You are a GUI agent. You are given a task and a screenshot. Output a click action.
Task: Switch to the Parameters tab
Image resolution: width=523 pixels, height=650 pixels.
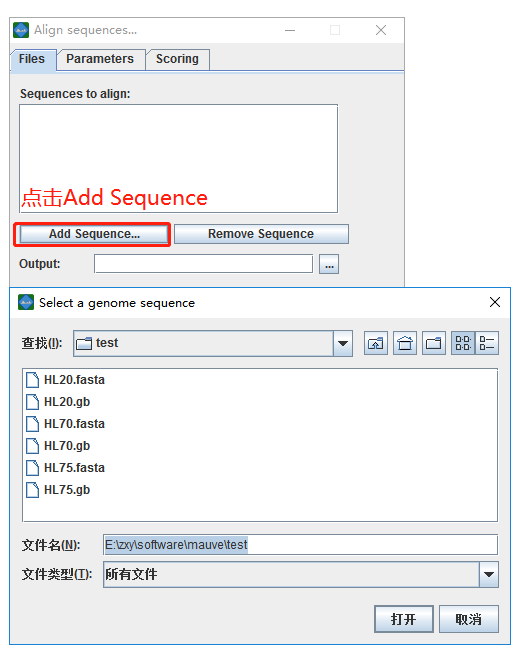point(100,59)
